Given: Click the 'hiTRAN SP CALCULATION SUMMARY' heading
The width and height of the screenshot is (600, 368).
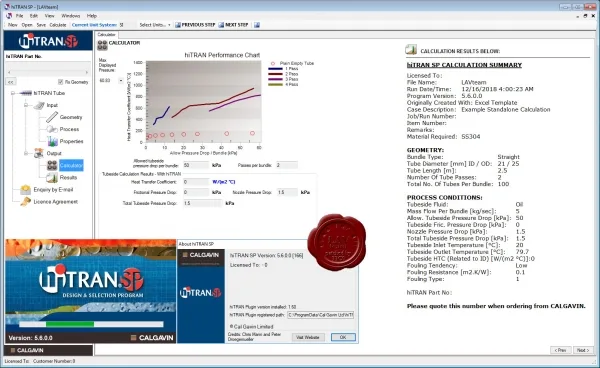Looking at the screenshot, I should (x=464, y=65).
